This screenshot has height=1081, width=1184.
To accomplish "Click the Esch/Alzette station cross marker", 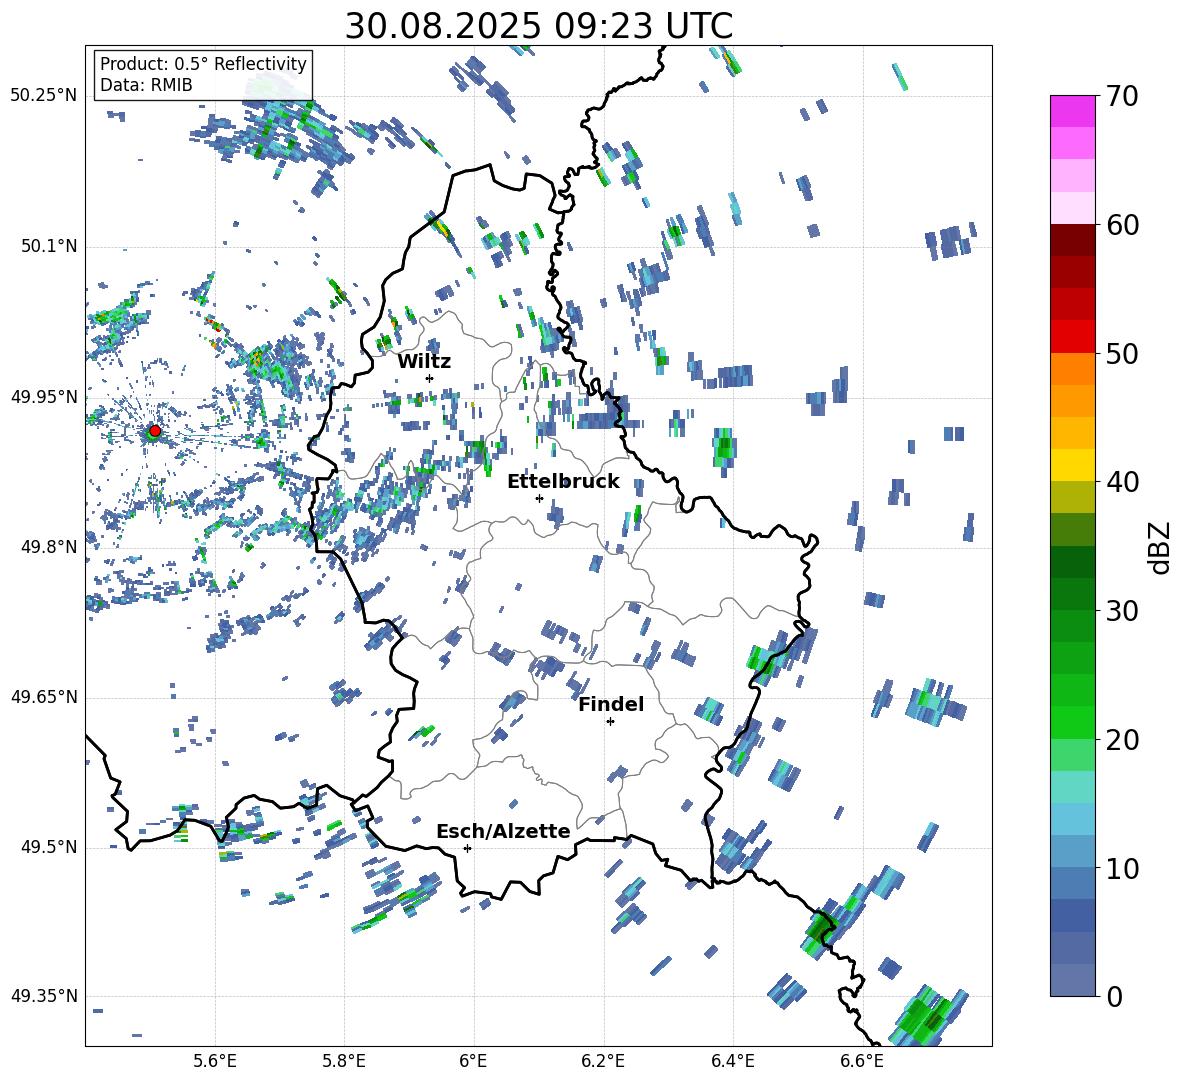I will point(467,848).
